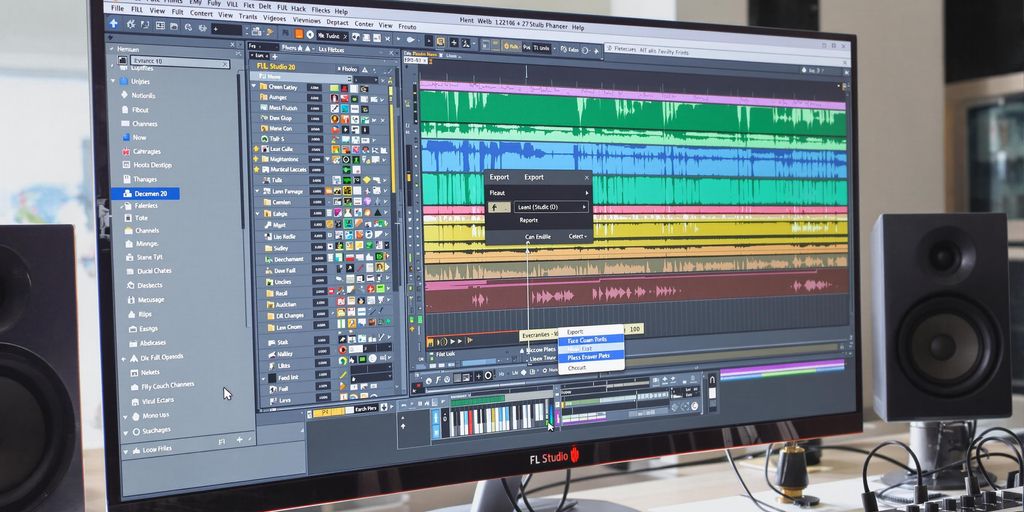
Task: Click the Hoots Destiop icon in the sidebar
Action: coord(125,165)
